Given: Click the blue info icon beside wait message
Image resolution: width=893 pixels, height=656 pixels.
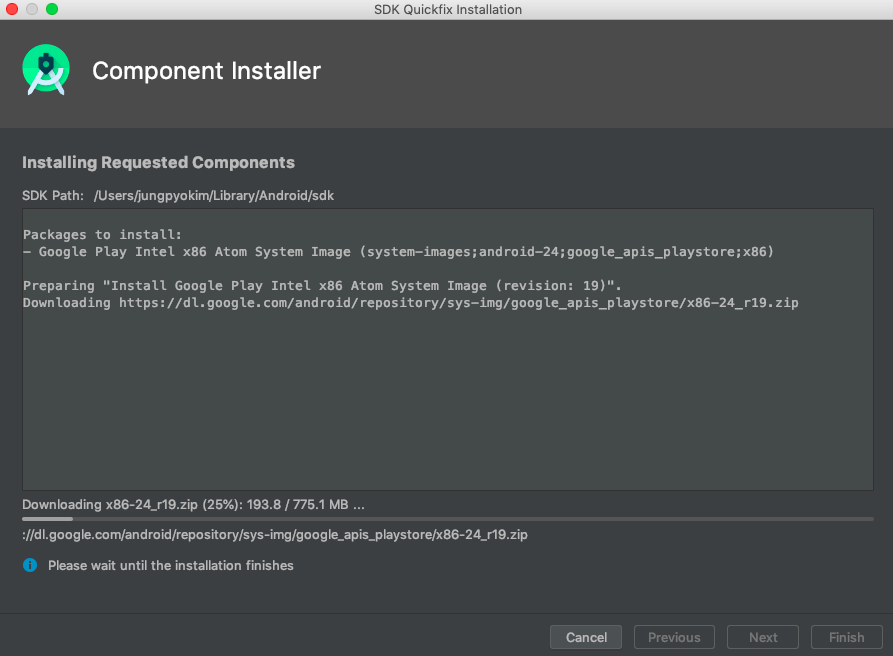Looking at the screenshot, I should click(30, 565).
